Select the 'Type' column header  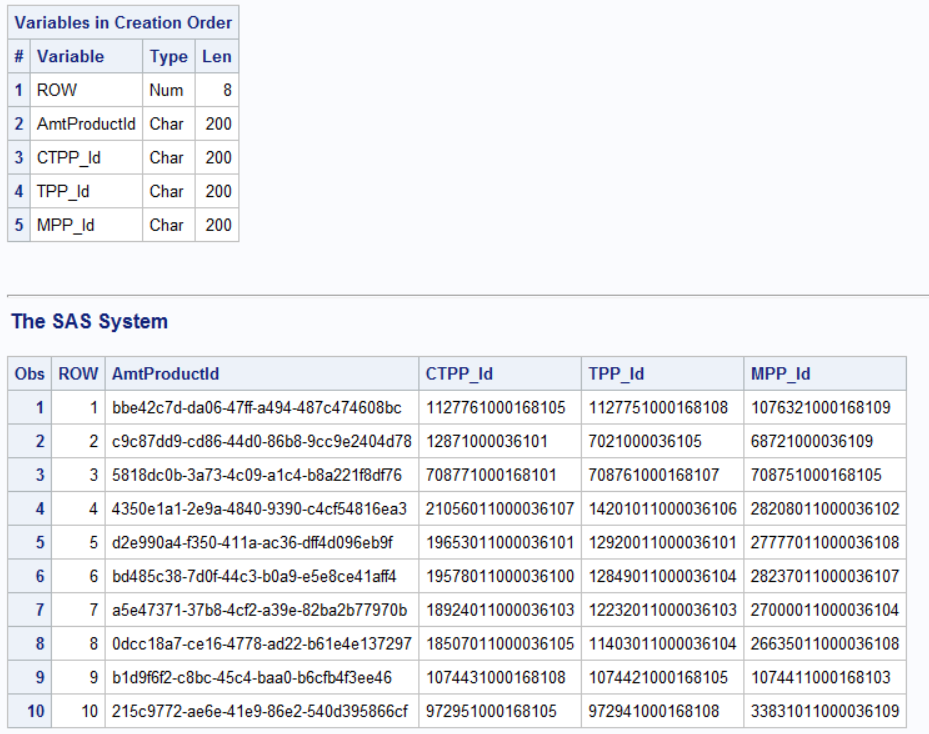(x=168, y=56)
